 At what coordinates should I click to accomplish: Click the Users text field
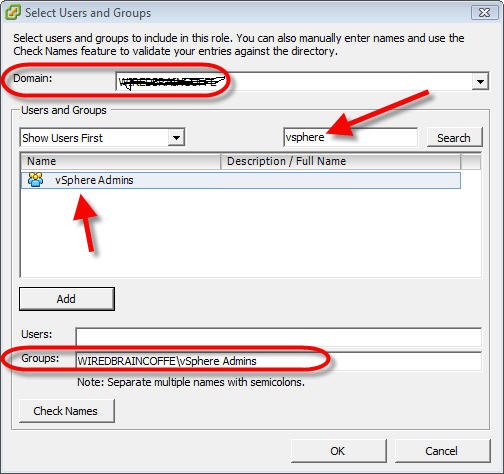[278, 337]
